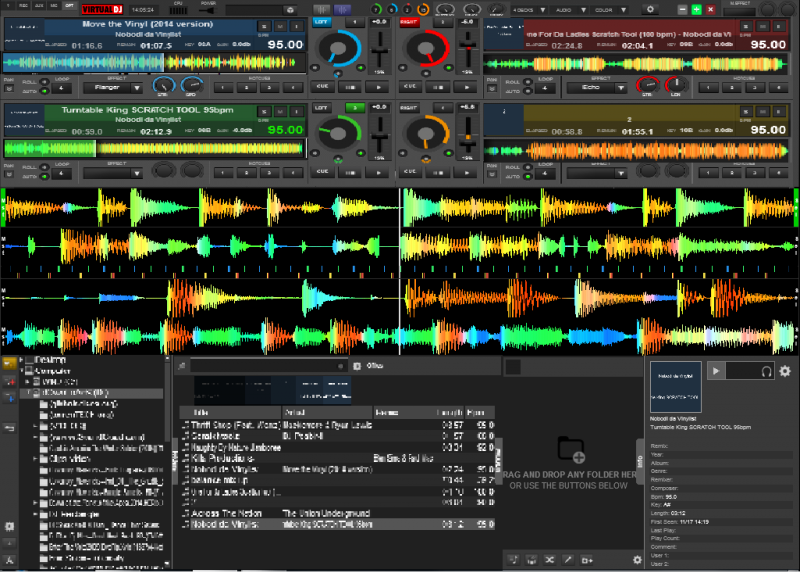Screen dimensions: 800x573
Task: Toggle AUTO loop on deck 1
Action: [x=44, y=91]
